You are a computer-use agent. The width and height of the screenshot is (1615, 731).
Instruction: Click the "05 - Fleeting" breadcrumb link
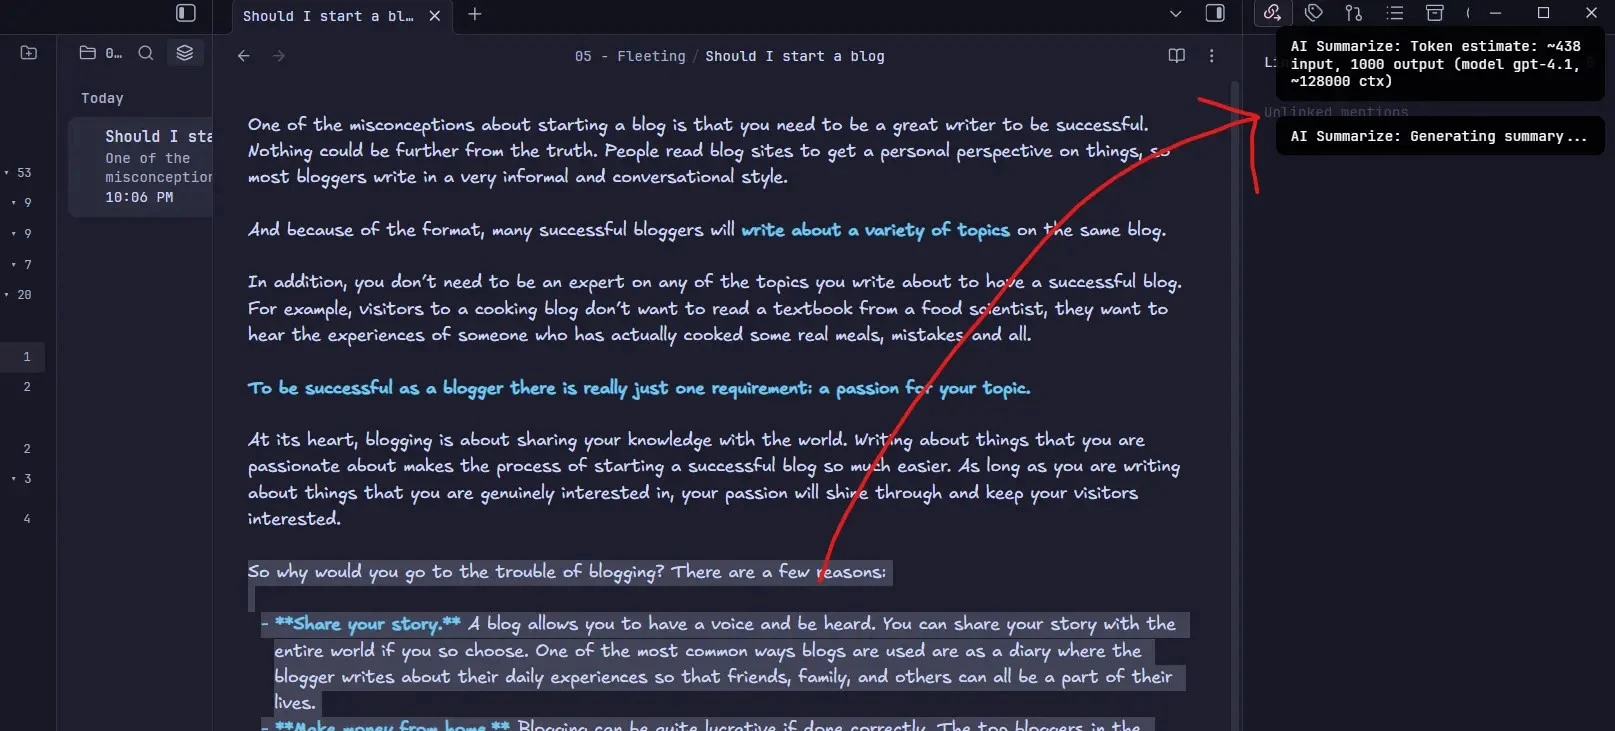tap(630, 57)
